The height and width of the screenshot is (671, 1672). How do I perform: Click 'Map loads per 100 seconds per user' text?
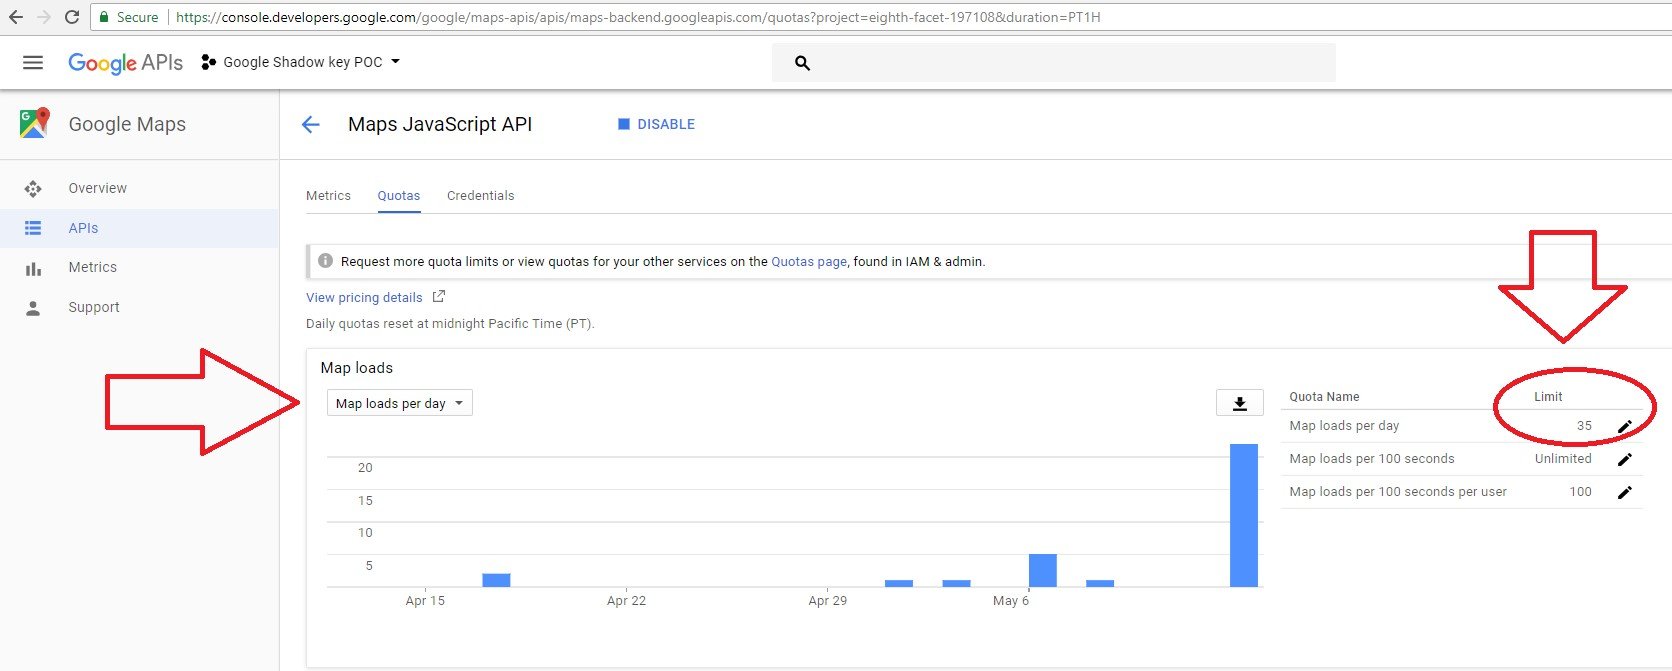coord(1398,492)
